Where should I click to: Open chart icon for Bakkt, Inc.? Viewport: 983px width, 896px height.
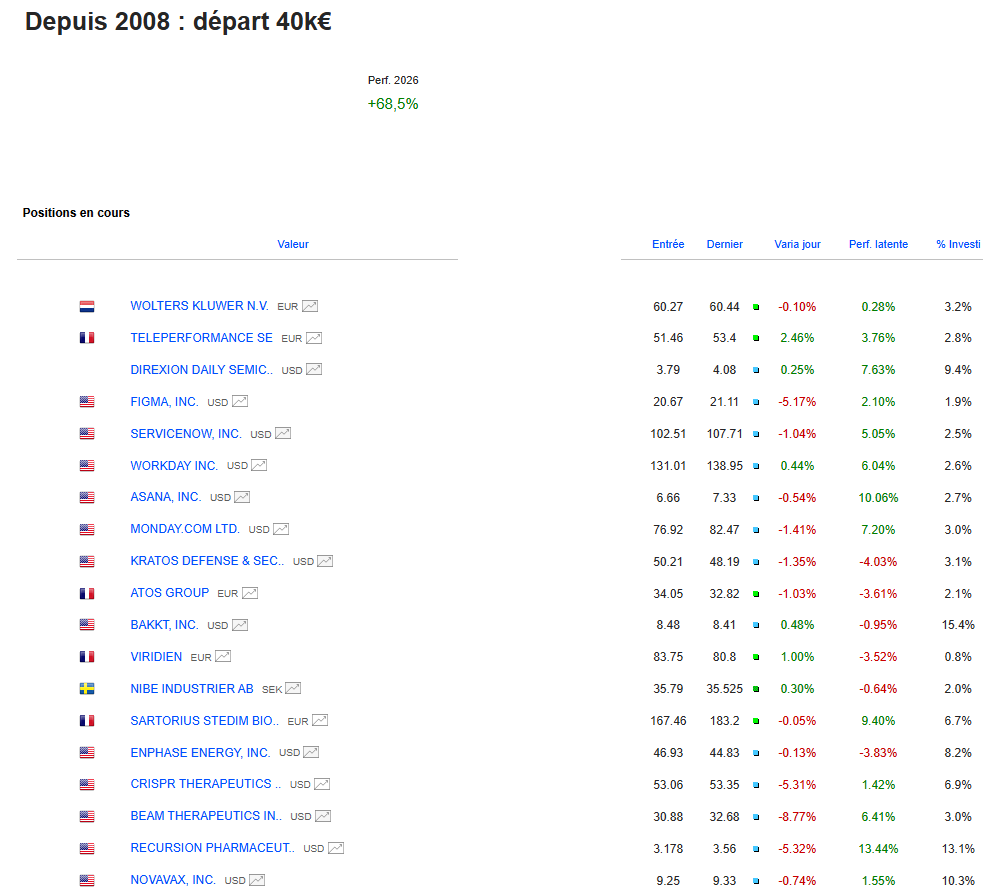click(x=239, y=625)
